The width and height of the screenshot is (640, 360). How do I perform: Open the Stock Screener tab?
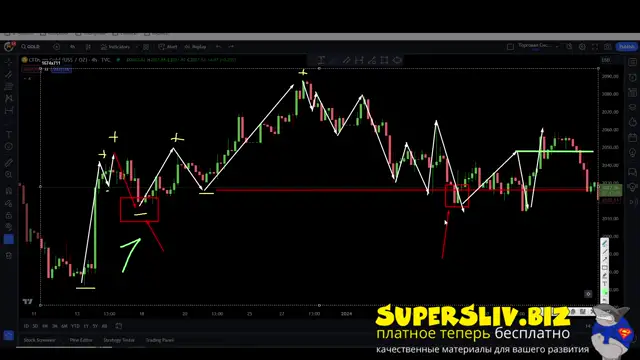click(40, 340)
